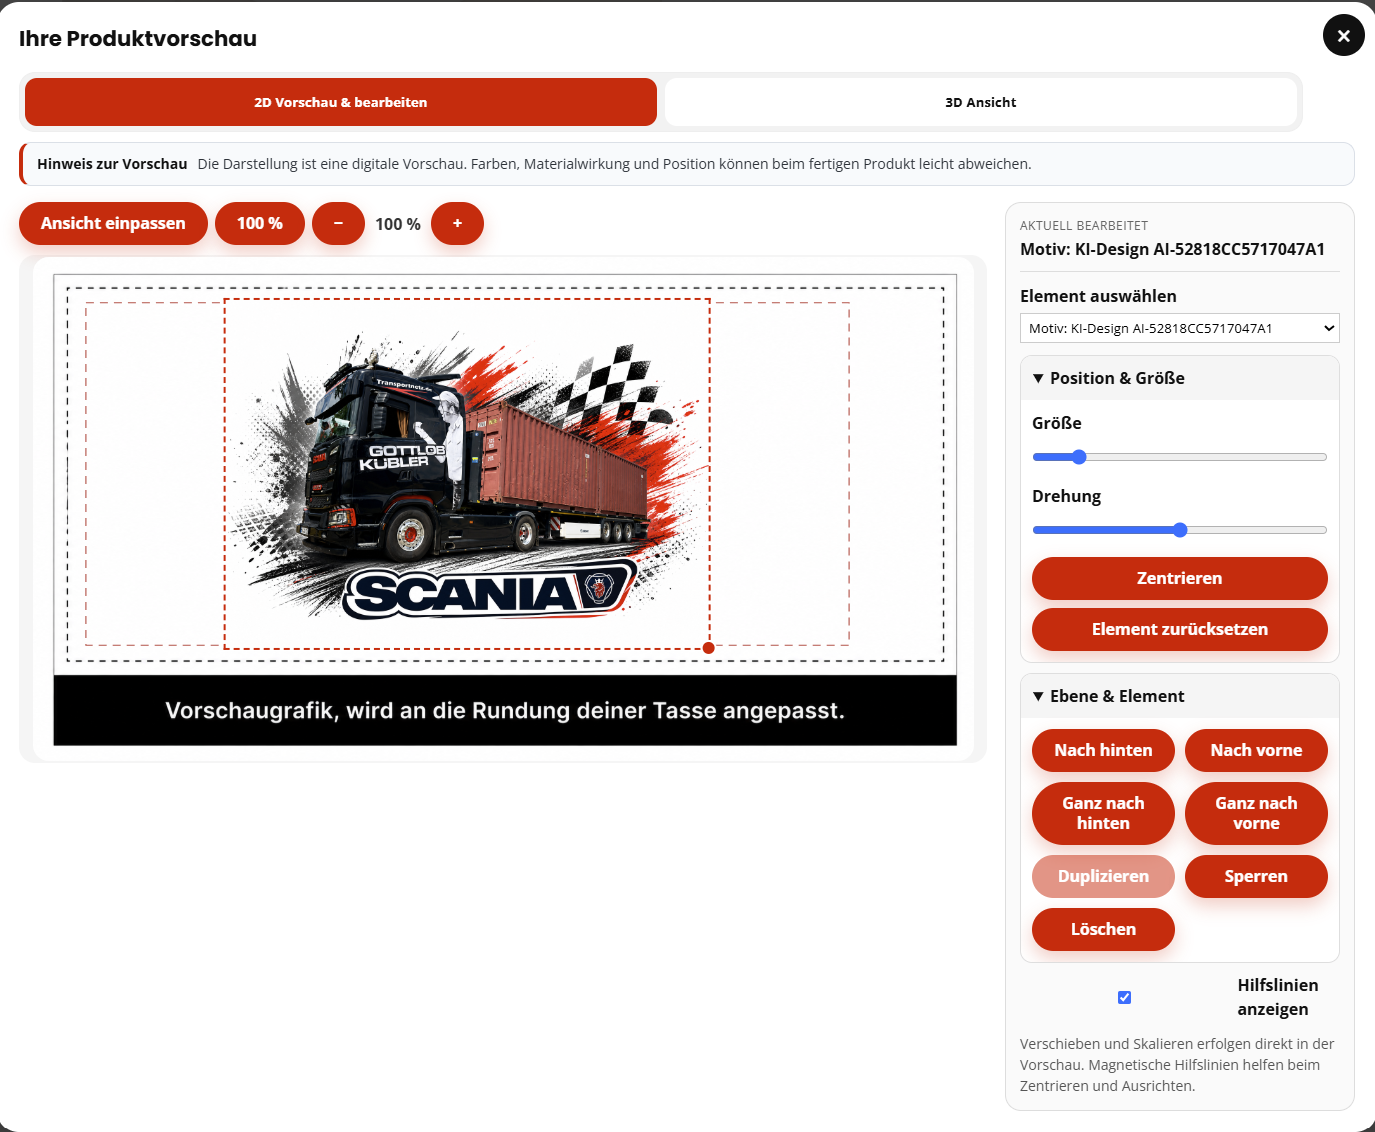The height and width of the screenshot is (1132, 1375).
Task: Click the minus zoom out button
Action: pos(338,223)
